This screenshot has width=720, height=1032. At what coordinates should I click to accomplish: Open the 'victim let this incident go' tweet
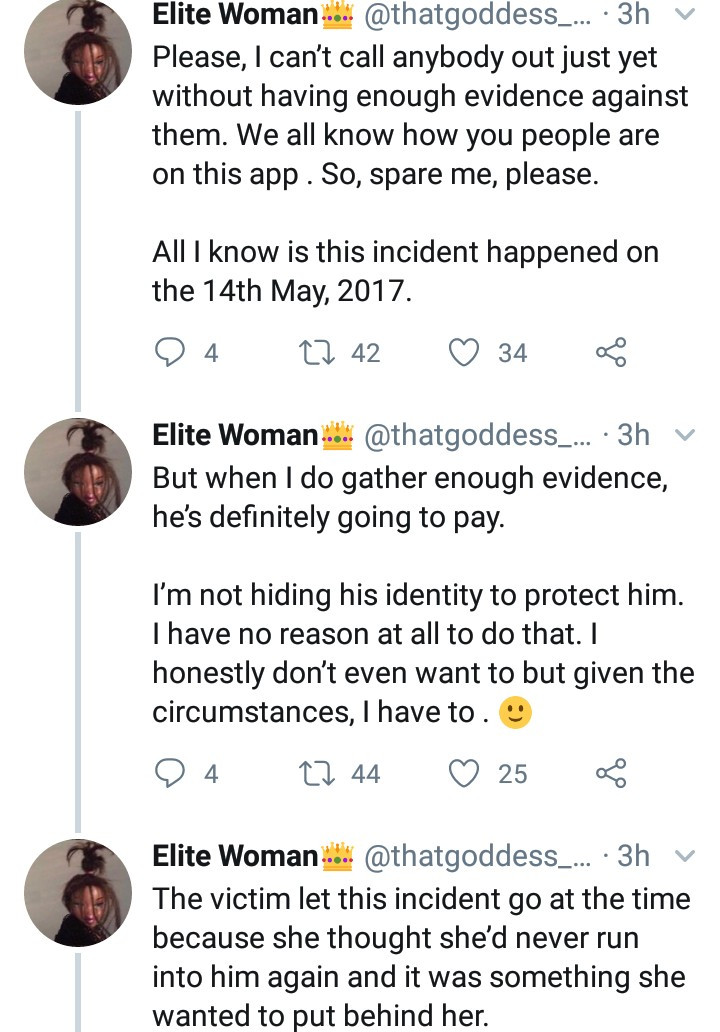pyautogui.click(x=420, y=957)
